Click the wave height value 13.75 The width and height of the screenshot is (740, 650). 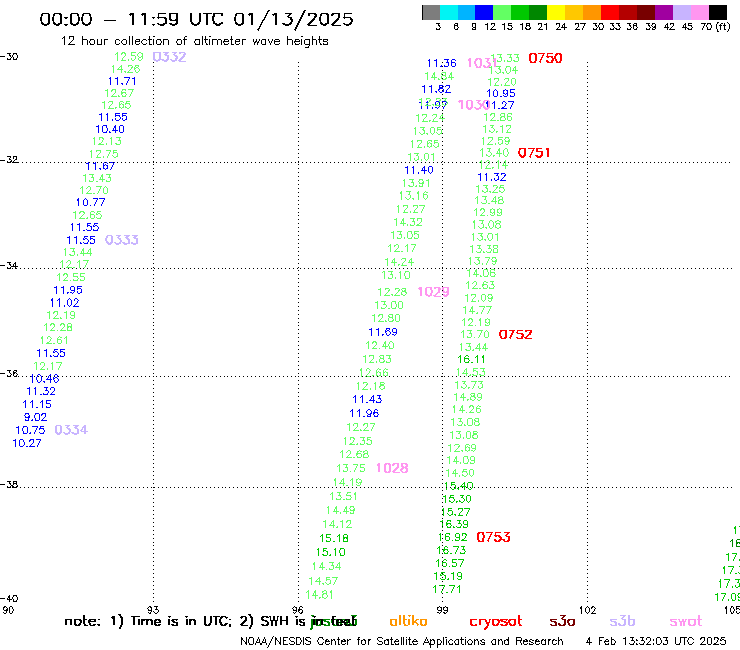pyautogui.click(x=351, y=468)
